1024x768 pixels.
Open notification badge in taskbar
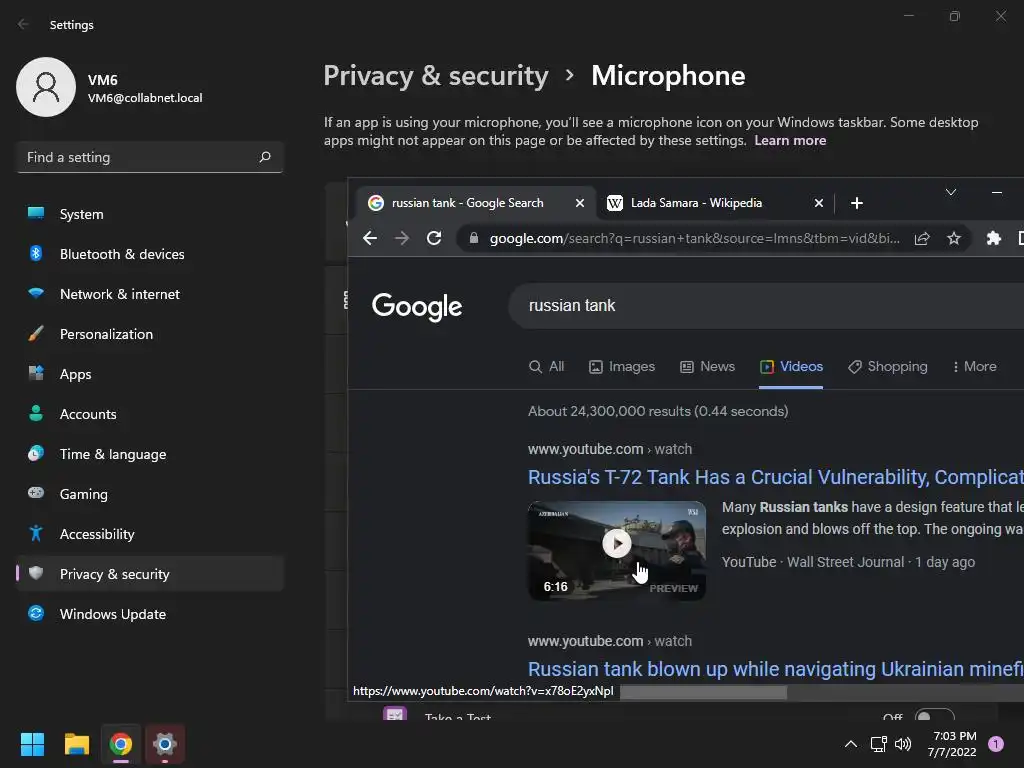(x=996, y=744)
